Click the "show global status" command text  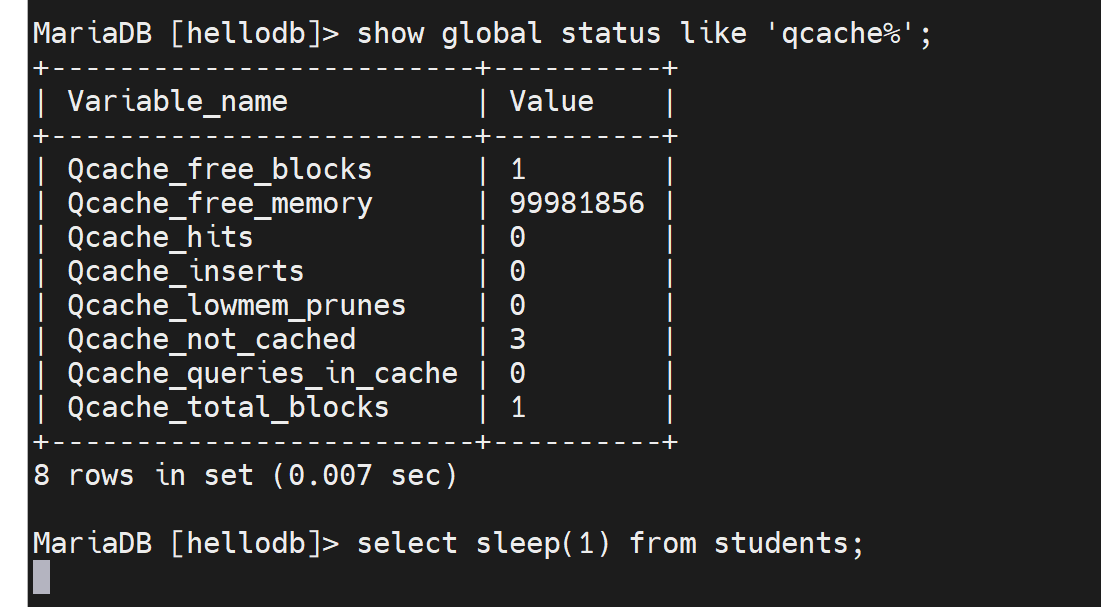[x=508, y=33]
